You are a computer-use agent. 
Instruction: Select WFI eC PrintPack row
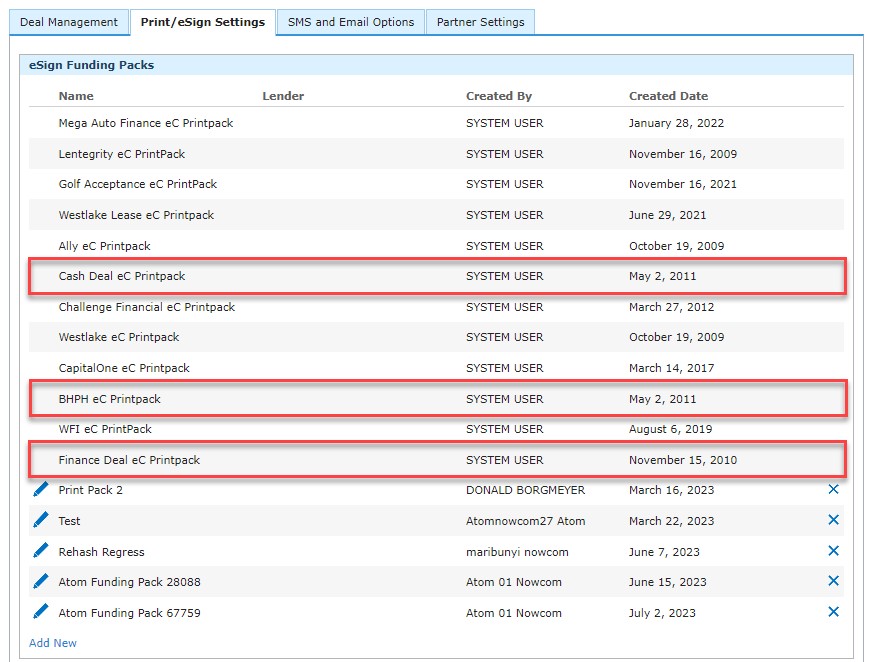coord(436,429)
